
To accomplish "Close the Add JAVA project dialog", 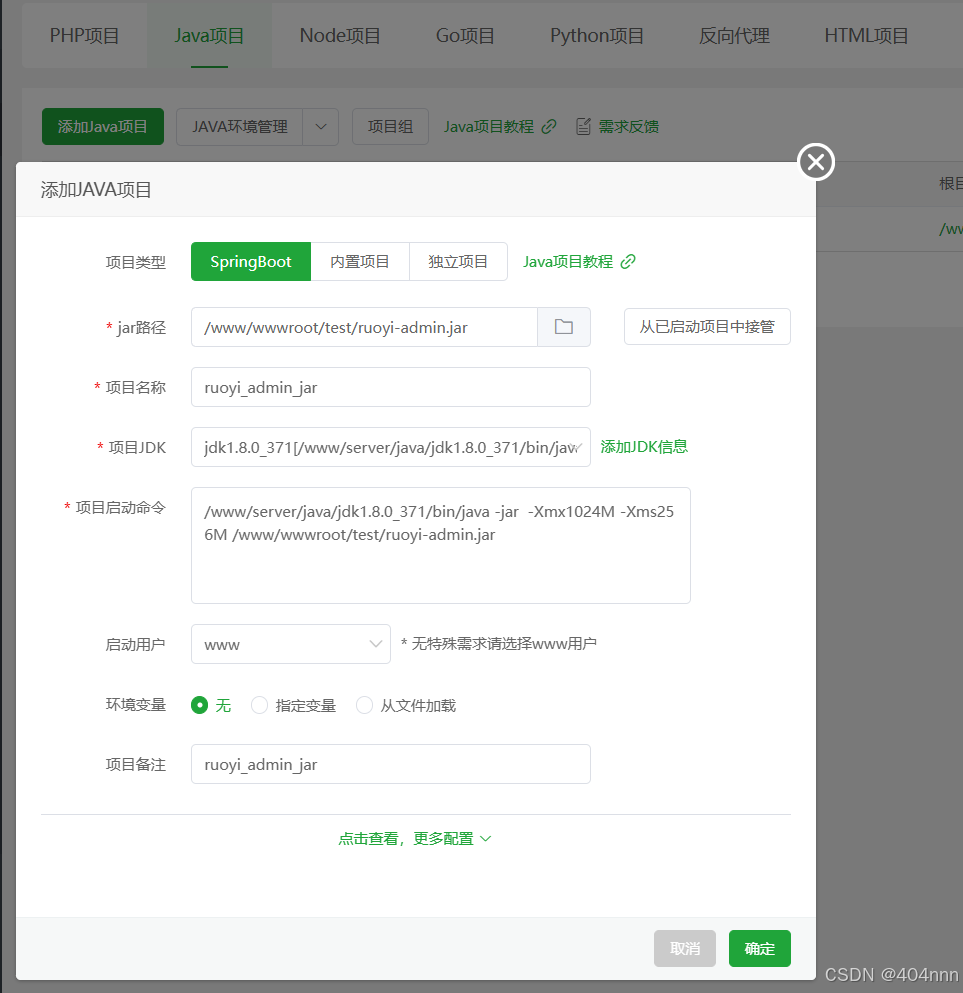I will point(816,162).
